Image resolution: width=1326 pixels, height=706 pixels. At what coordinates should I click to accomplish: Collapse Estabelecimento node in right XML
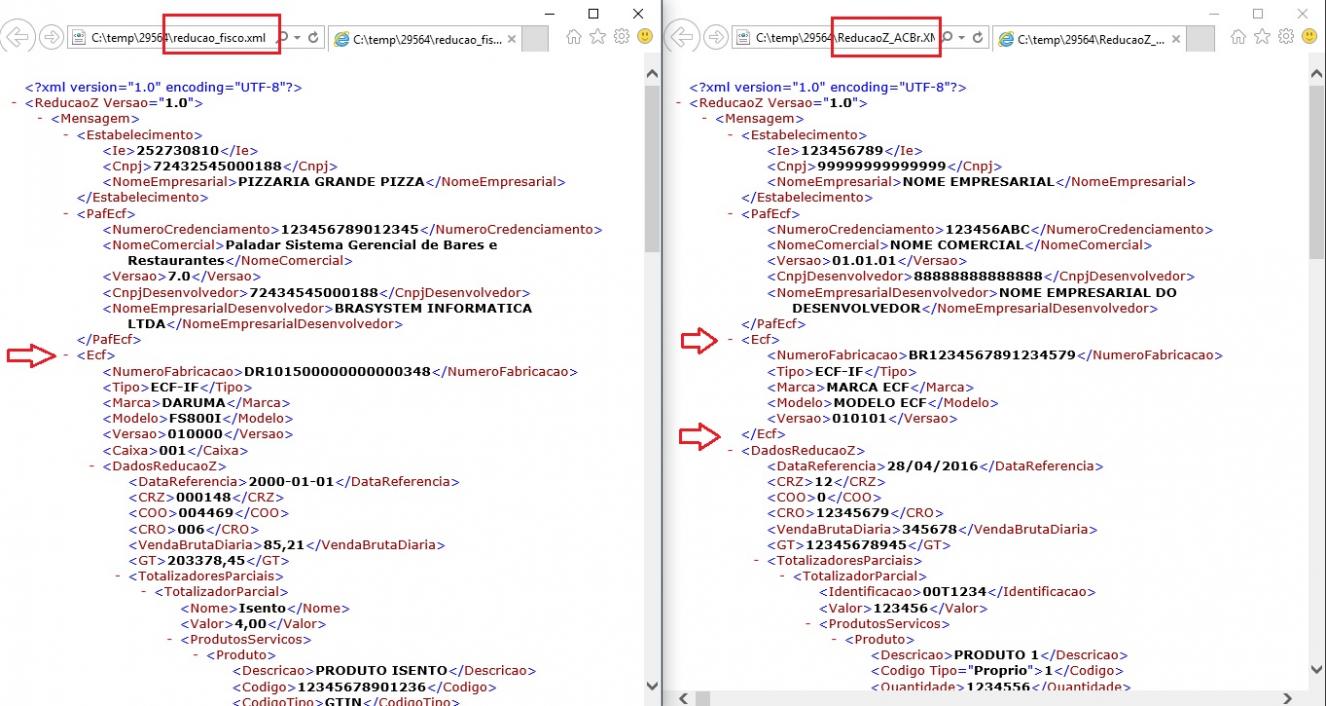click(730, 134)
